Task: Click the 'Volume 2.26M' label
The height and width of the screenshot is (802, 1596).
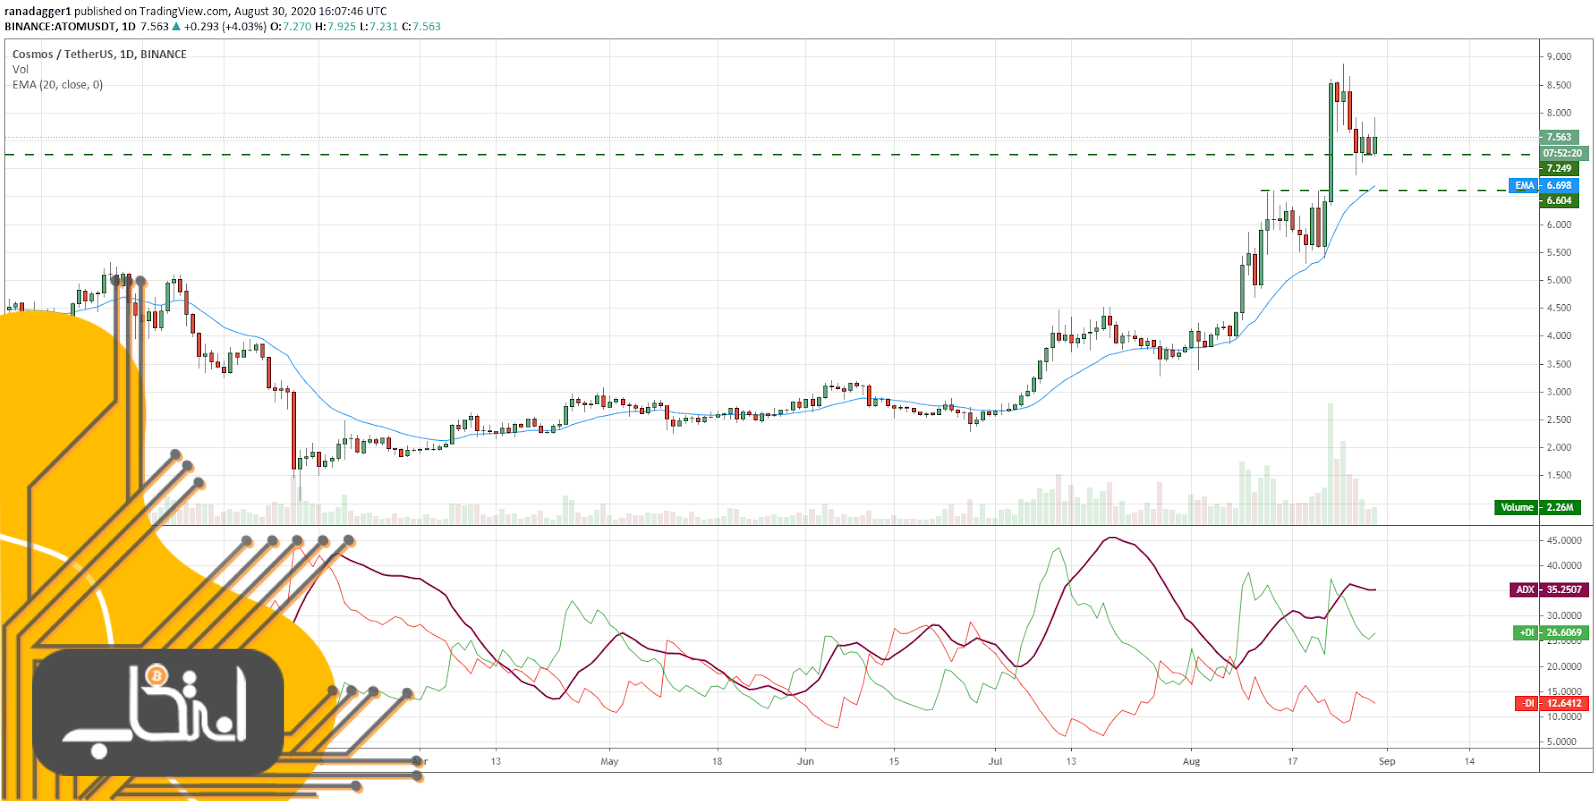Action: pyautogui.click(x=1537, y=507)
